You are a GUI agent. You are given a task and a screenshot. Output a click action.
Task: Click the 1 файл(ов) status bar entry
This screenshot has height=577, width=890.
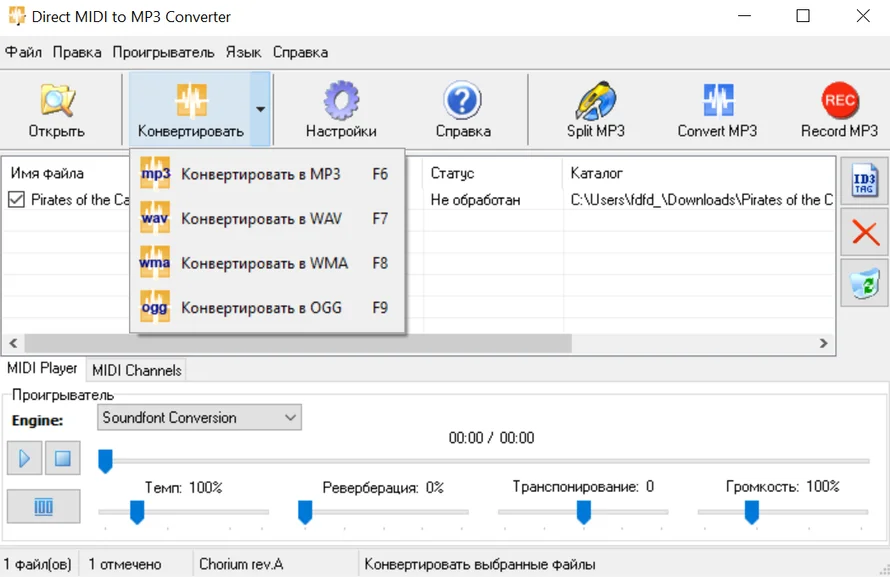tap(37, 565)
